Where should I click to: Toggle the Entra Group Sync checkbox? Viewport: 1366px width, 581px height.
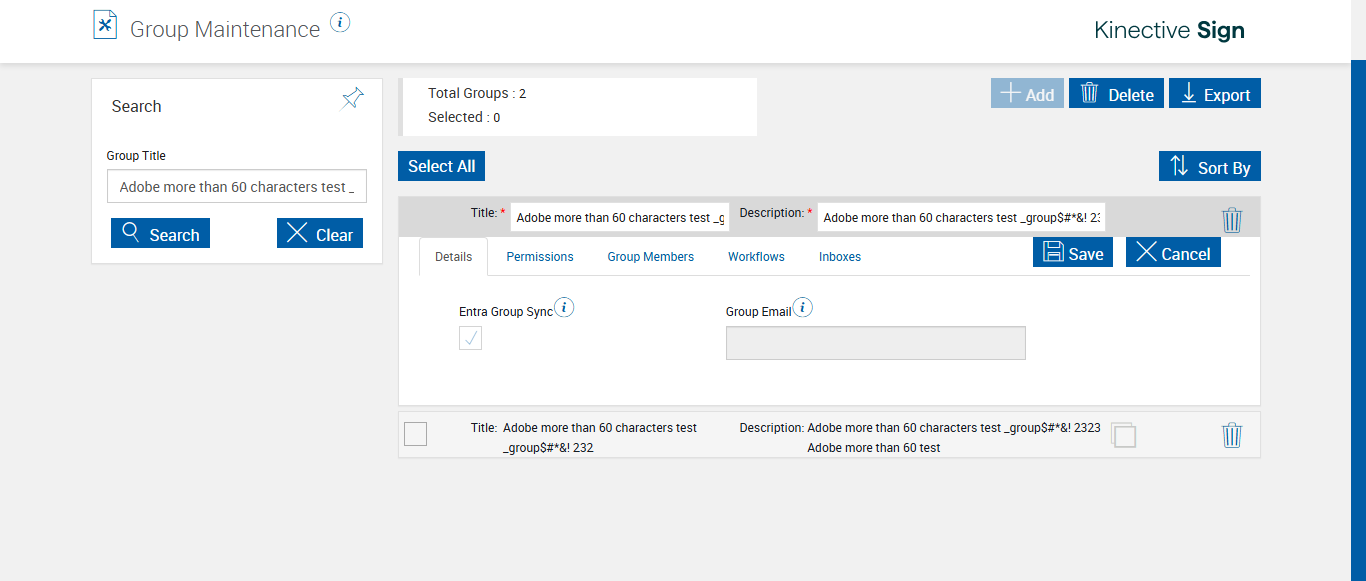pos(471,338)
